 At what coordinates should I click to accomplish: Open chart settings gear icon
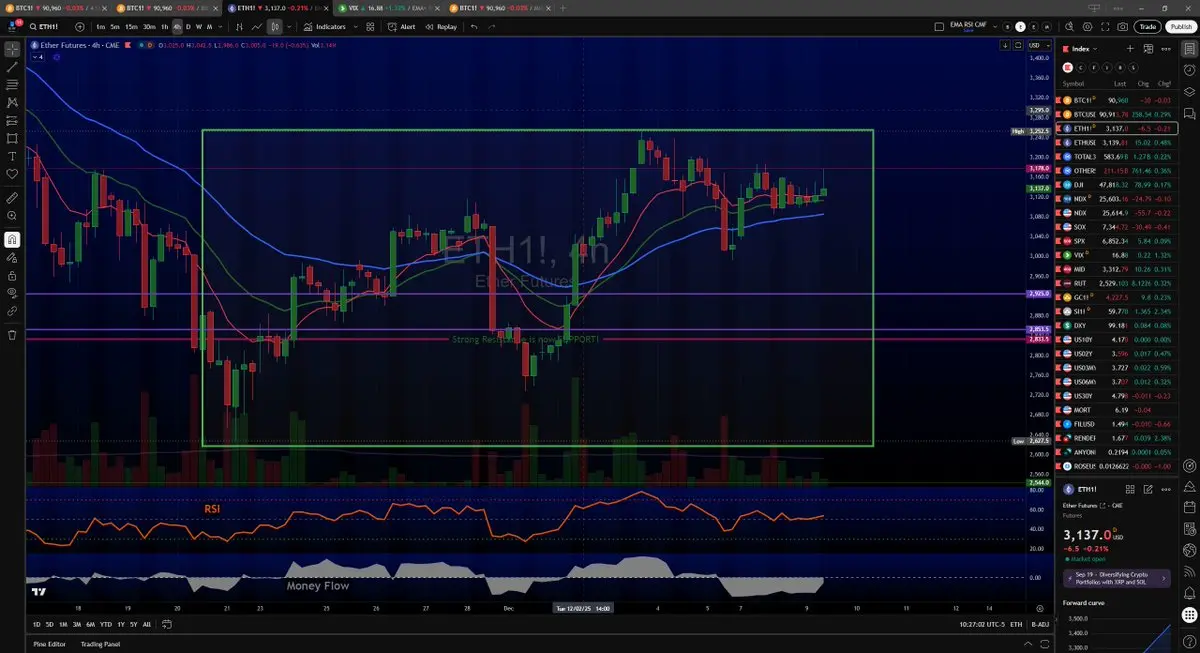(x=1087, y=27)
